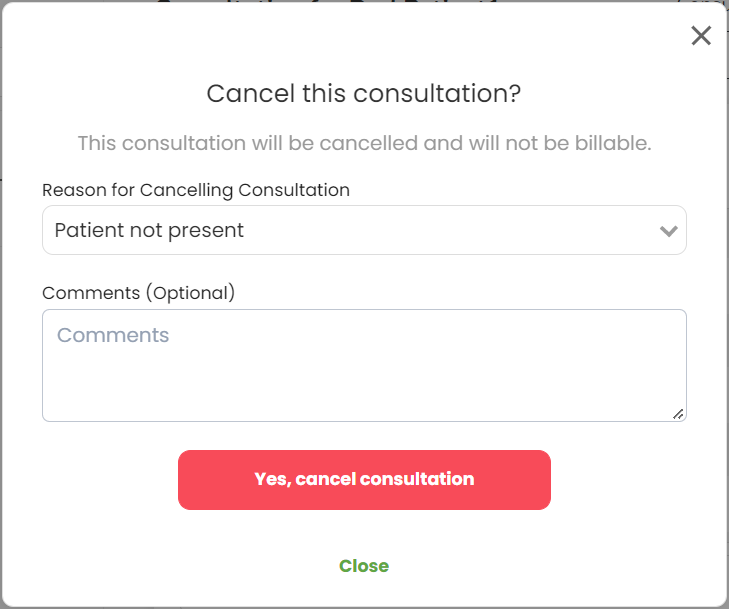Viewport: 729px width, 609px height.
Task: Click the 'Cancel this consultation?' heading
Action: pos(364,94)
